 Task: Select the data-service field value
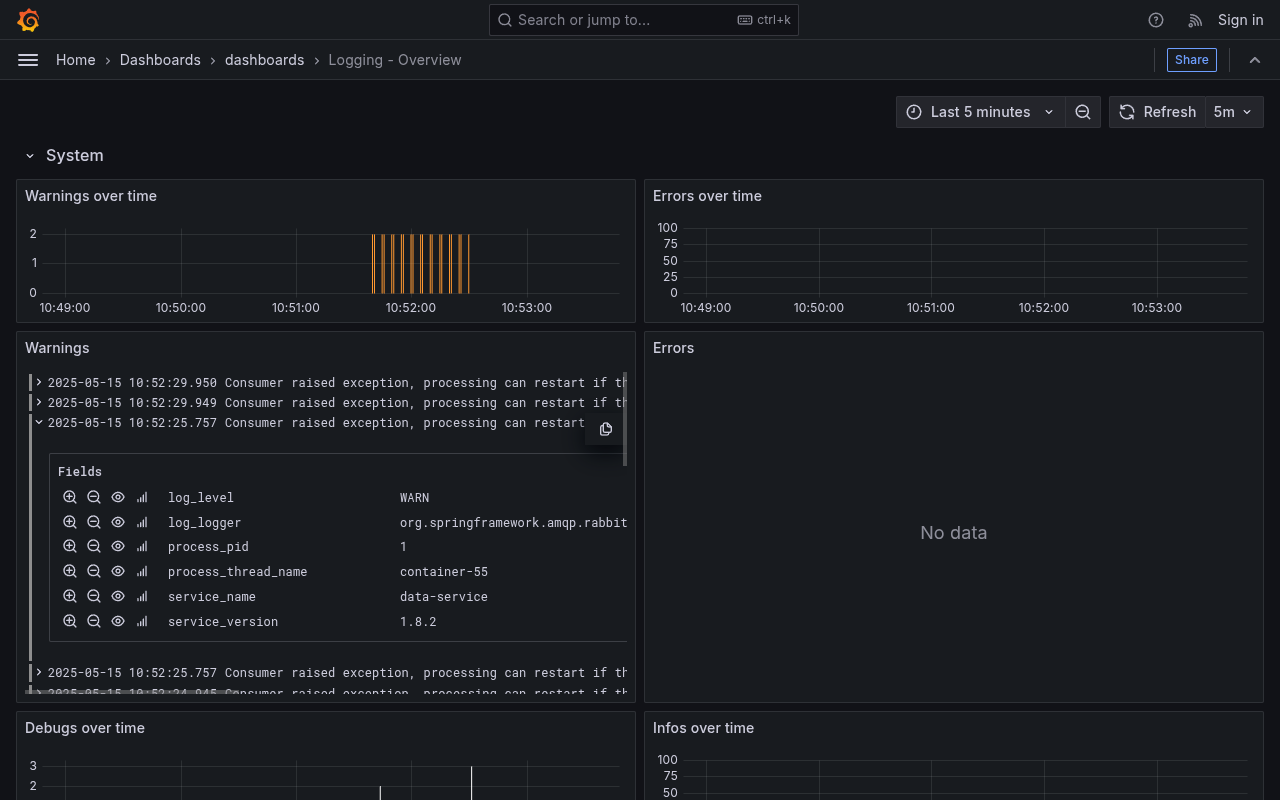pyautogui.click(x=444, y=597)
